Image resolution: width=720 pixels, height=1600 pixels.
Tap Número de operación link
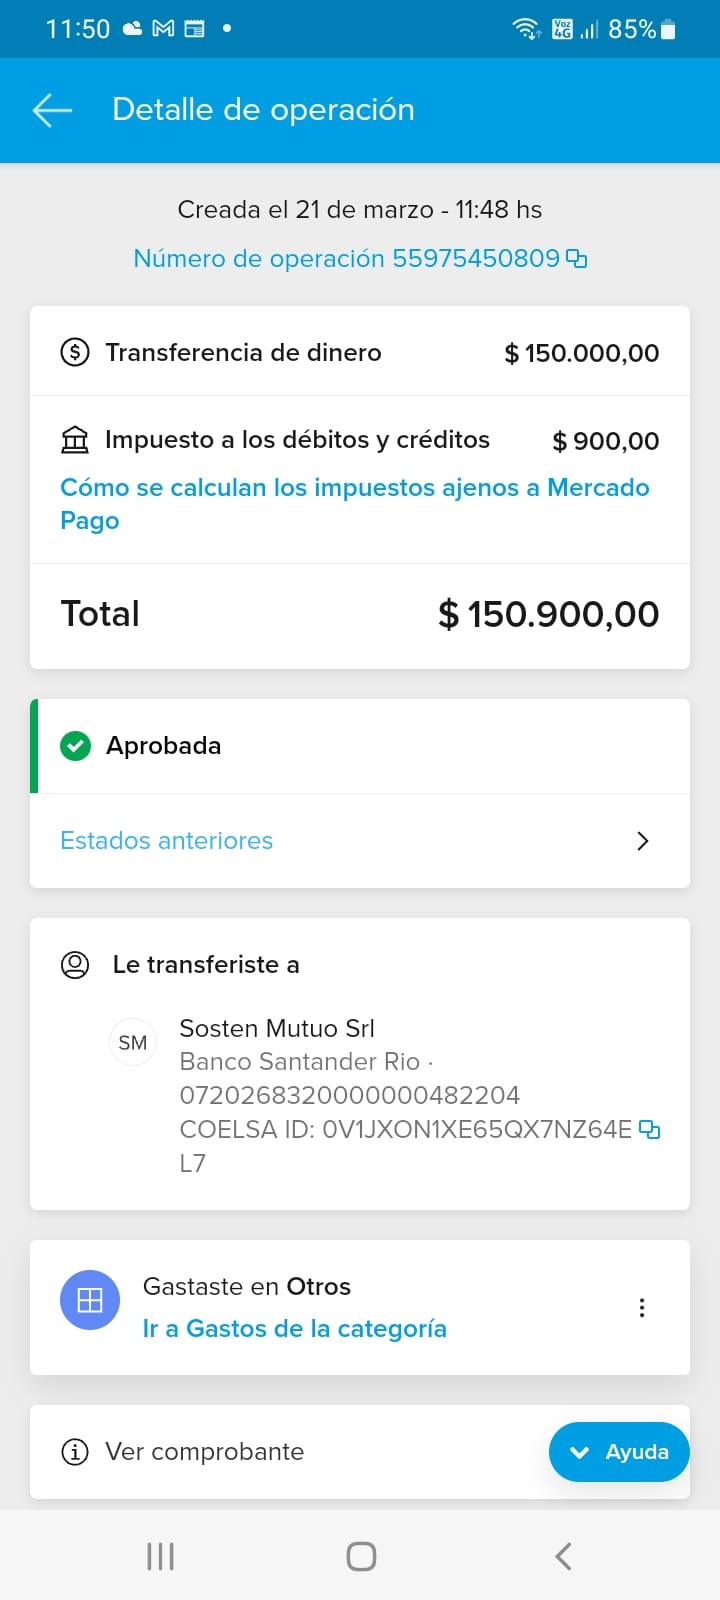(346, 259)
